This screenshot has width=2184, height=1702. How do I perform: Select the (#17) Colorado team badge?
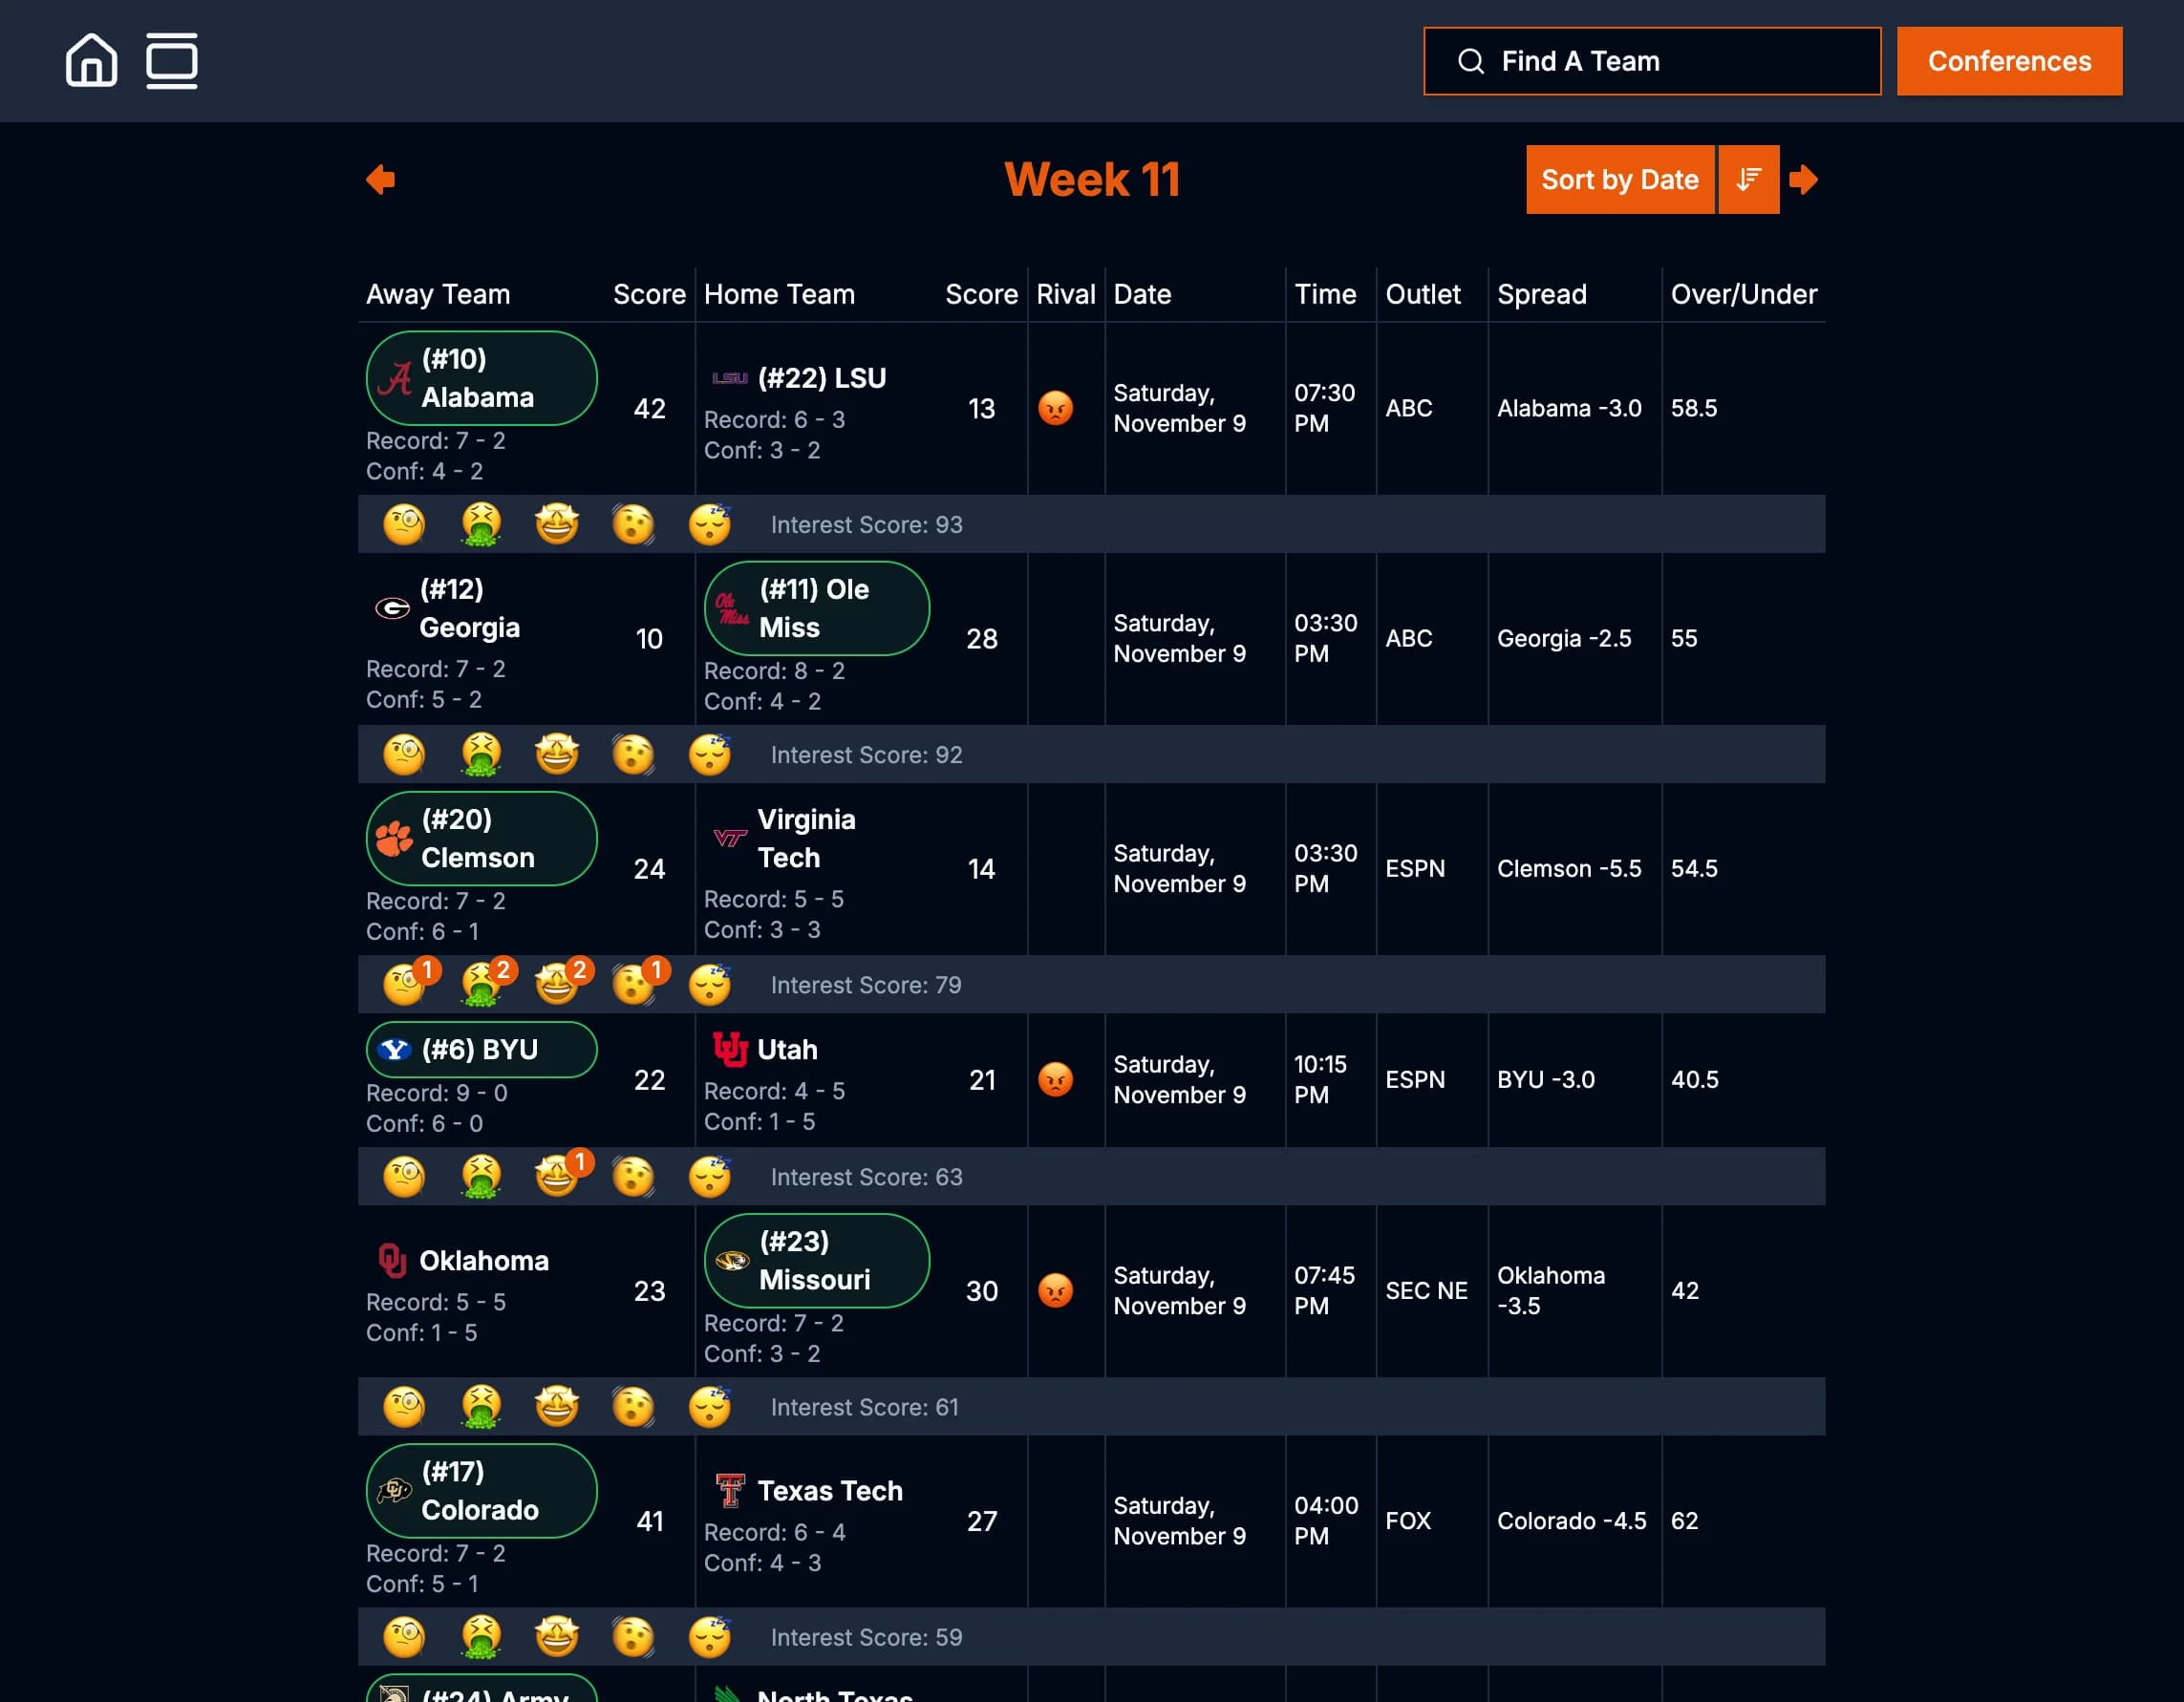tap(482, 1490)
